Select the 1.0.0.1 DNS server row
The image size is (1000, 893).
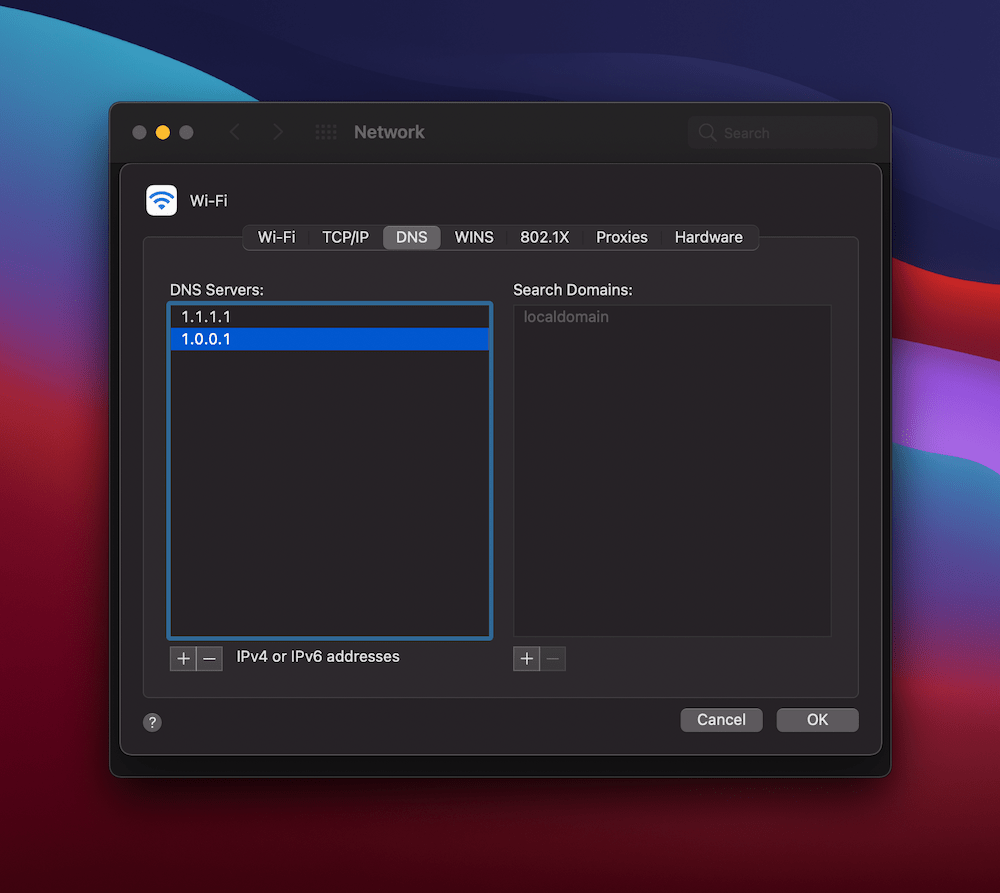(x=330, y=339)
